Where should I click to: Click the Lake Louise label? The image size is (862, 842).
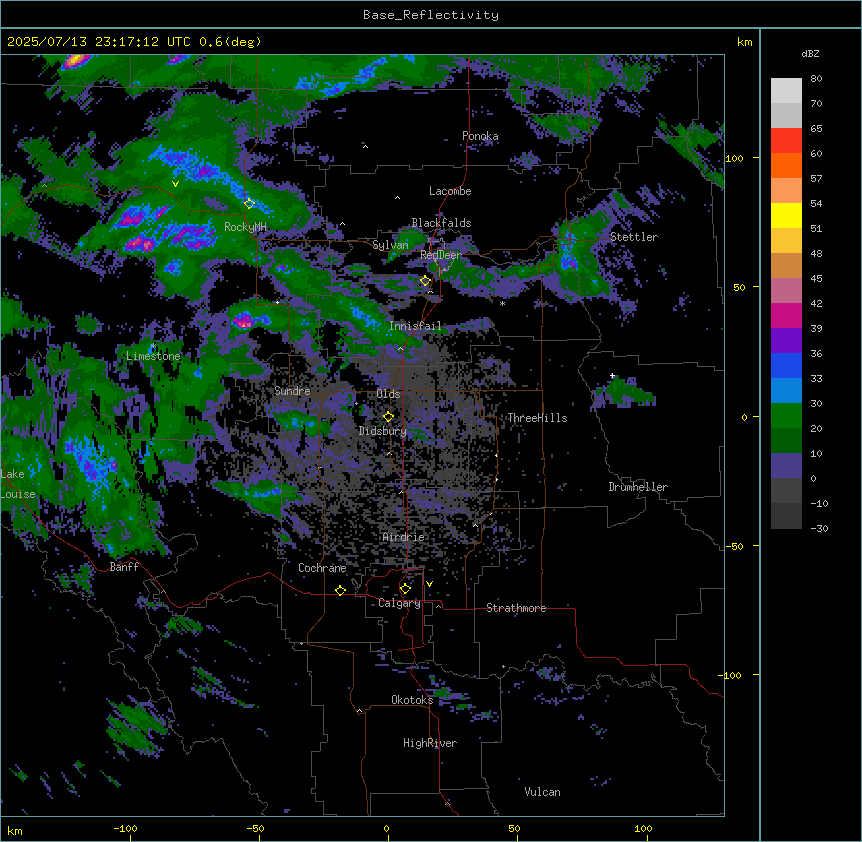(x=18, y=484)
